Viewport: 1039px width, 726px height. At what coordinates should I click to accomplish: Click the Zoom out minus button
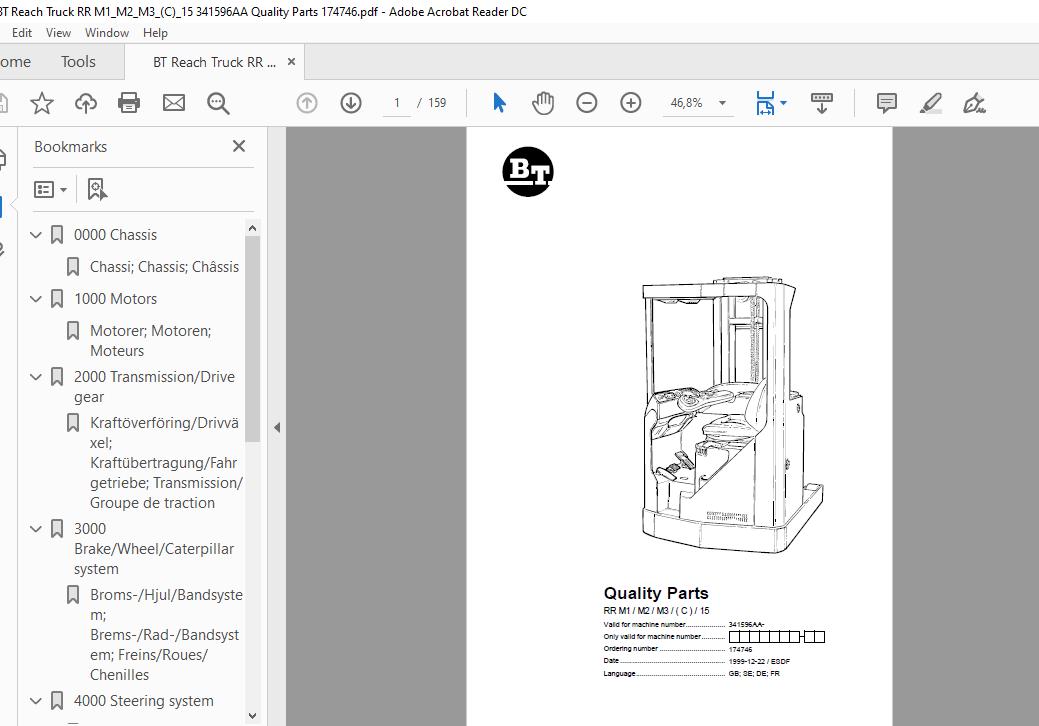587,103
